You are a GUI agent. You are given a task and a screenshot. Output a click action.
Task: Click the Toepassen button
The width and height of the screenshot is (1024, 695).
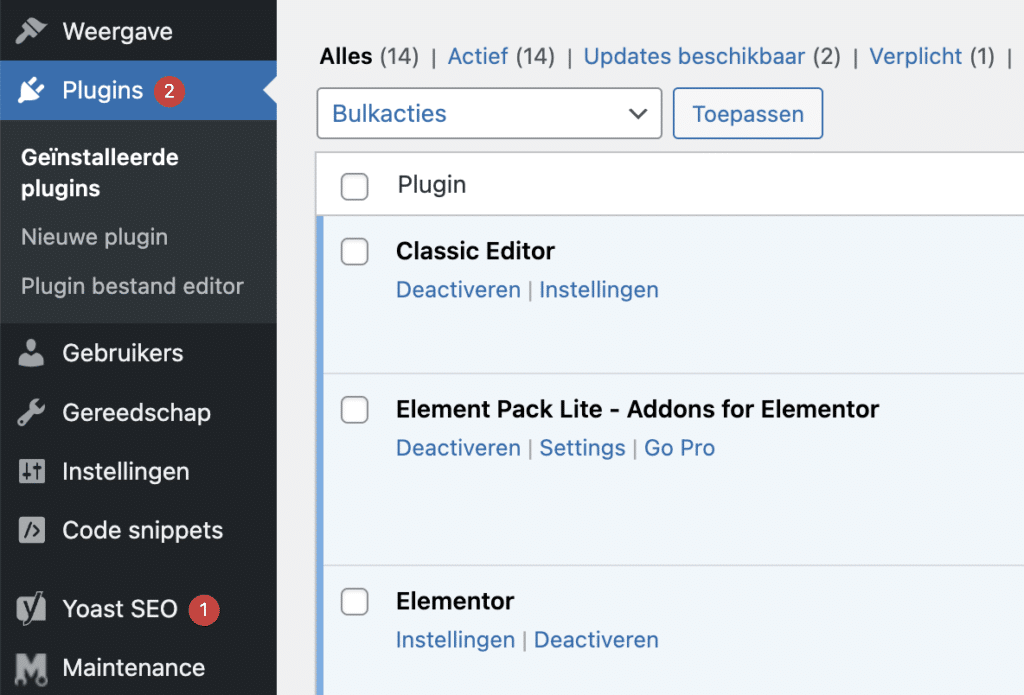pyautogui.click(x=748, y=114)
